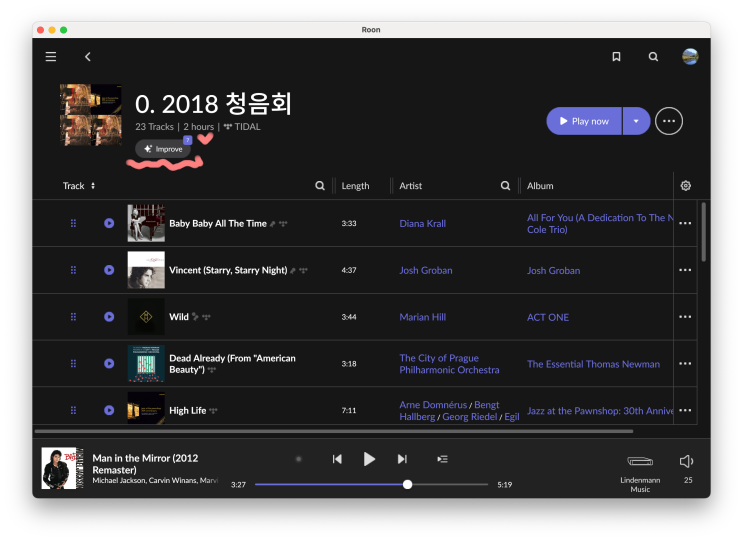743x541 pixels.
Task: Click the playlist cover art collage
Action: (91, 115)
